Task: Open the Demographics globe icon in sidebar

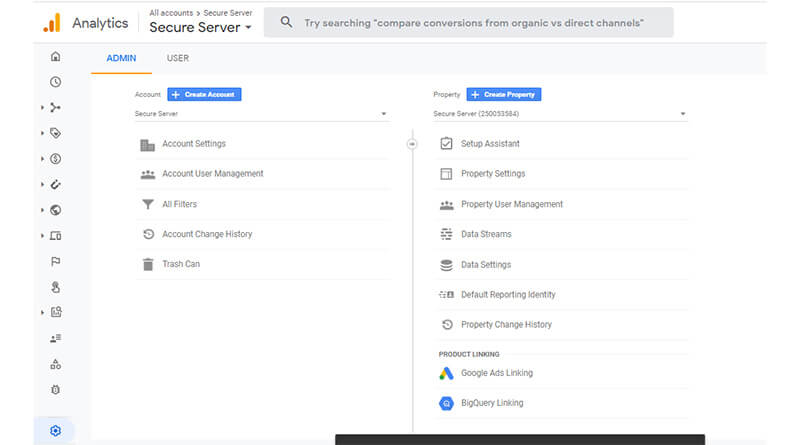Action: [56, 210]
